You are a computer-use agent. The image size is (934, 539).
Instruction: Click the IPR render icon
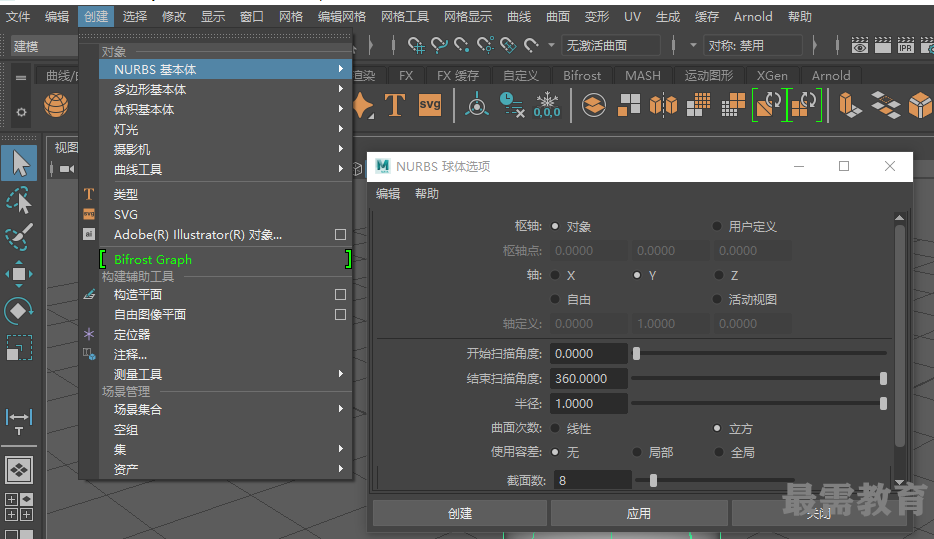pos(905,45)
